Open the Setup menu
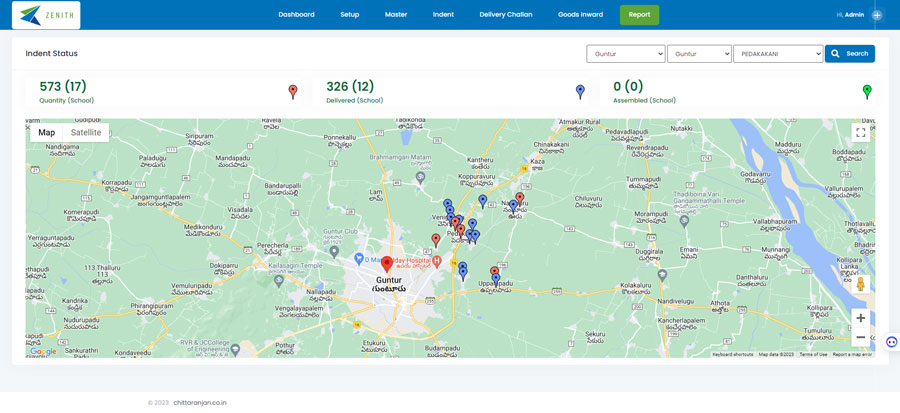Image resolution: width=900 pixels, height=413 pixels. point(350,15)
